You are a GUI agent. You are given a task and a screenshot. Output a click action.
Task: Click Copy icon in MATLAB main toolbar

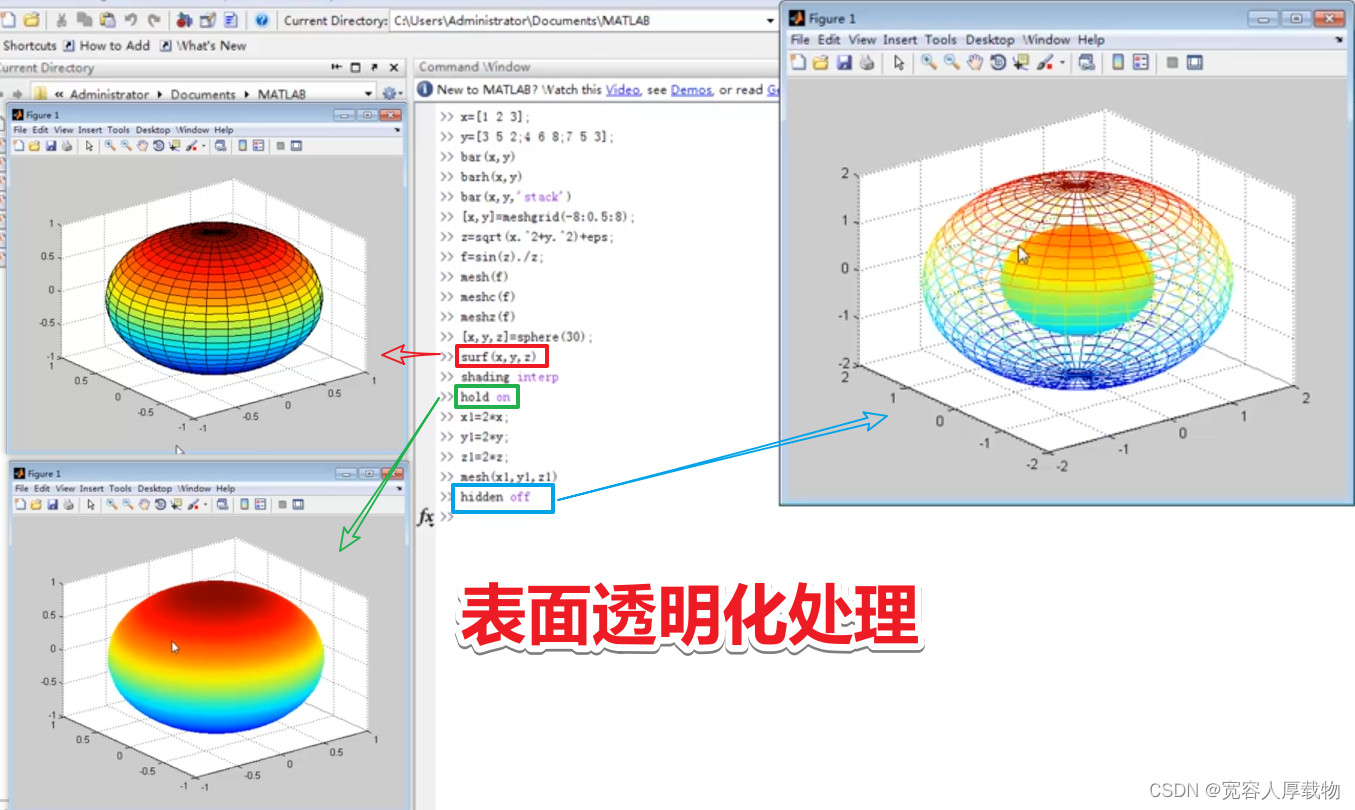point(84,20)
